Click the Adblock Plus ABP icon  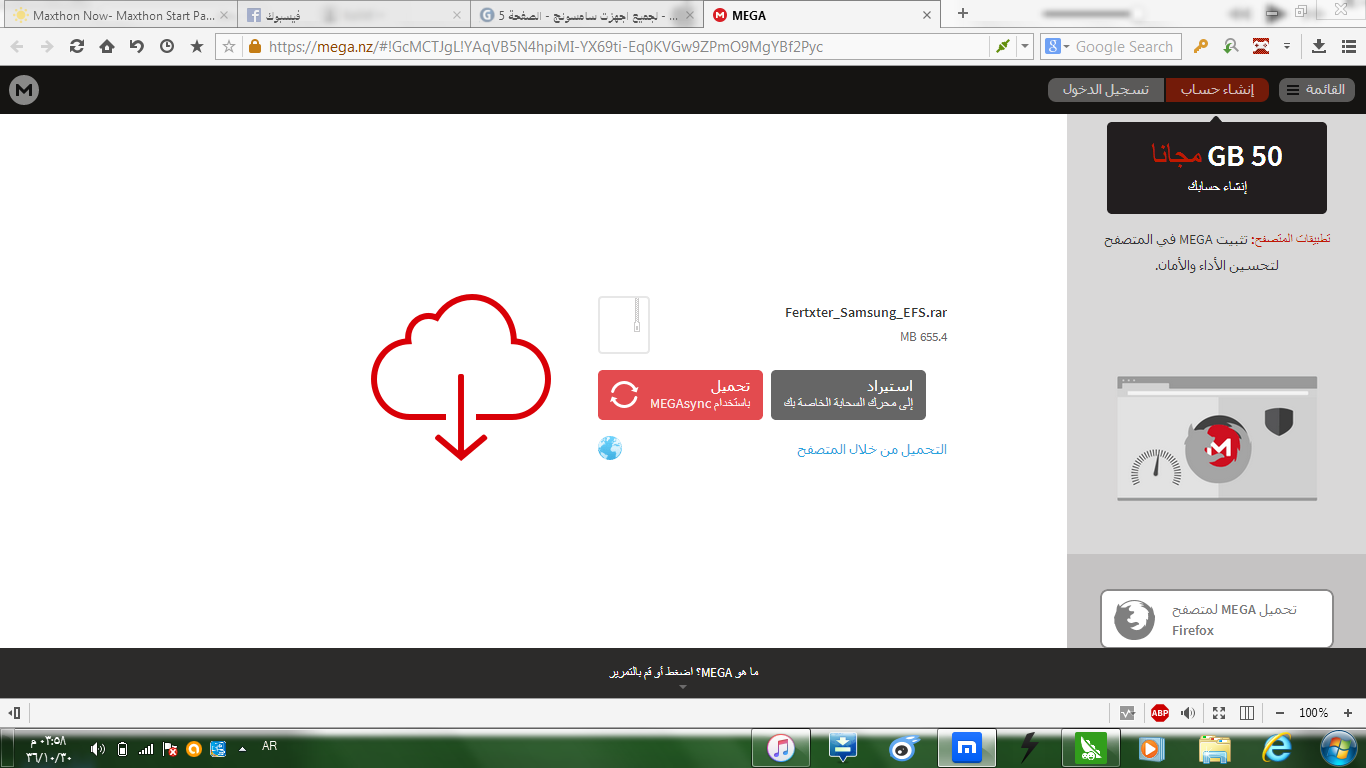pyautogui.click(x=1159, y=713)
